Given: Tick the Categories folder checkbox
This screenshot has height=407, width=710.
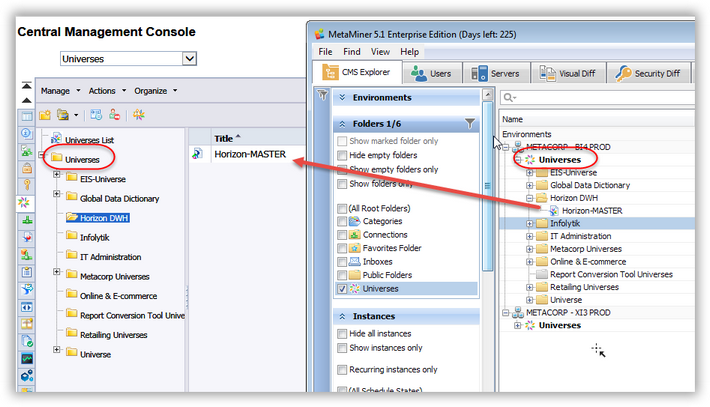Looking at the screenshot, I should tap(342, 221).
